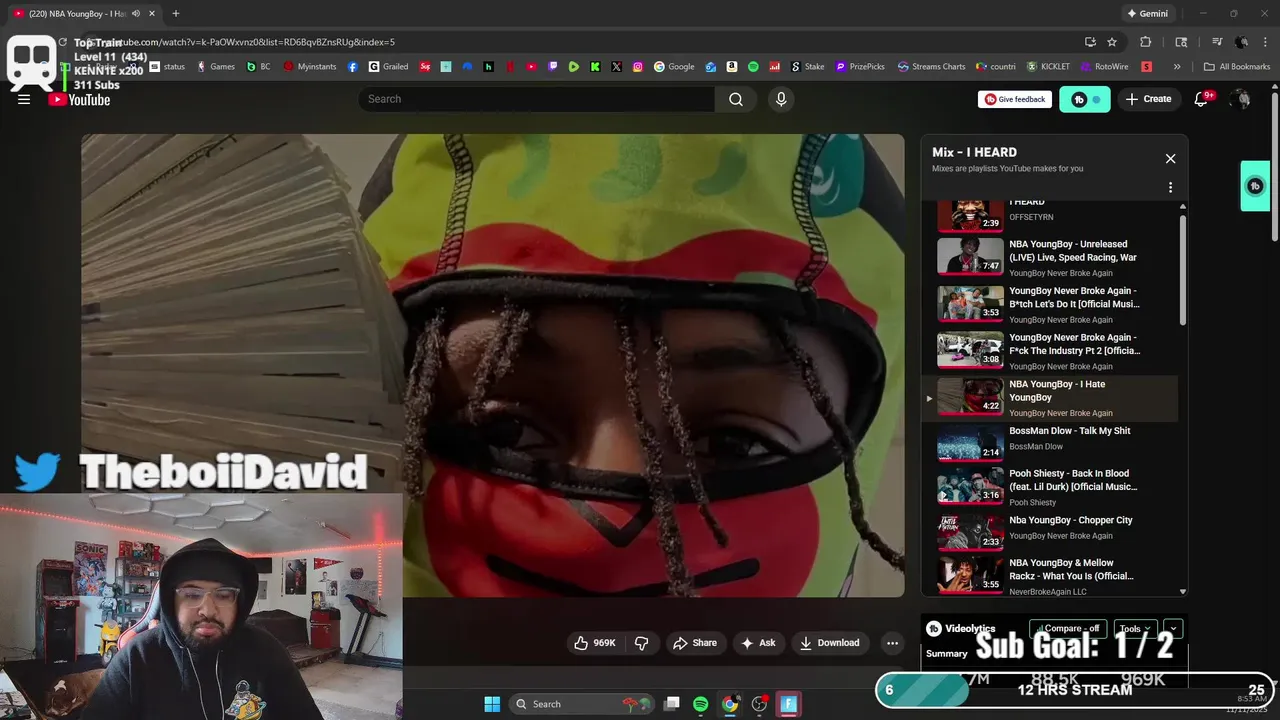The image size is (1280, 720).
Task: Open the Windows Start menu
Action: [x=492, y=704]
